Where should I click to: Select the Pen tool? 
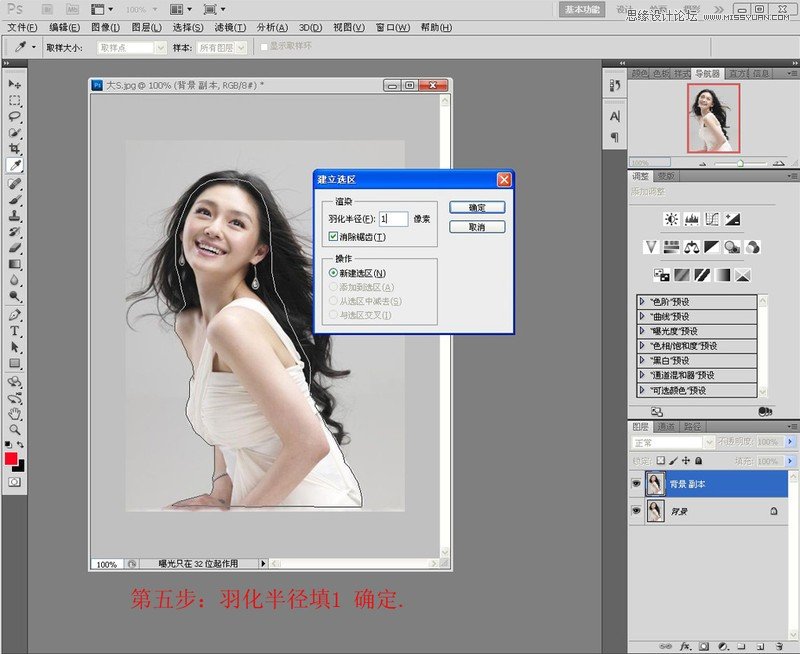[15, 314]
